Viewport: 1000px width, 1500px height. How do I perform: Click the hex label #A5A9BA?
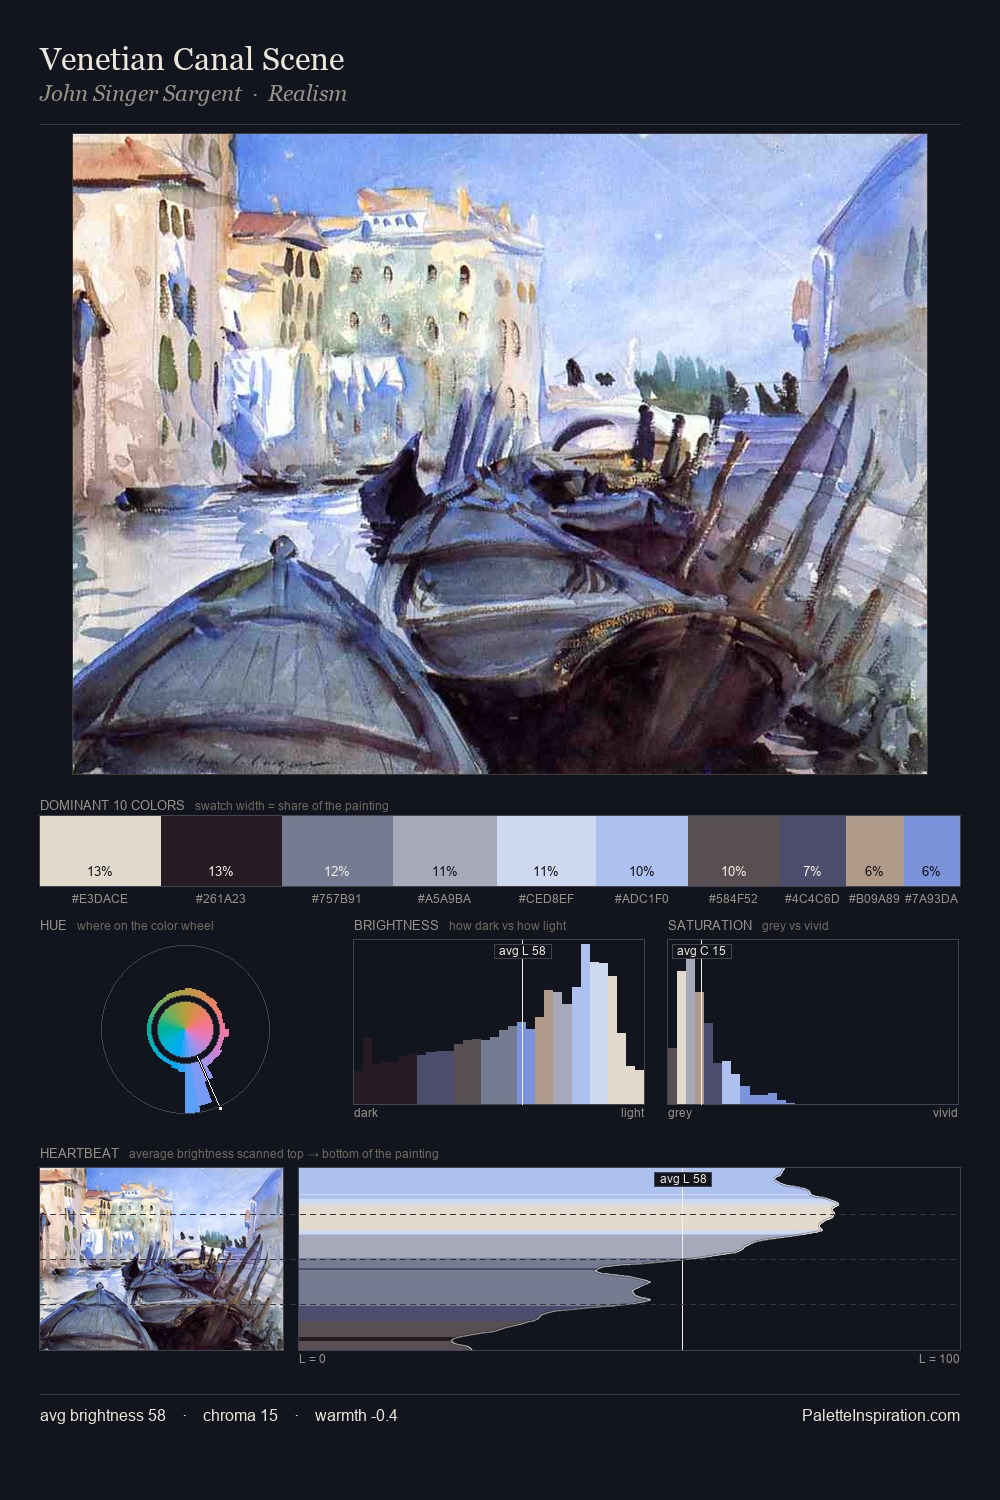(x=445, y=898)
